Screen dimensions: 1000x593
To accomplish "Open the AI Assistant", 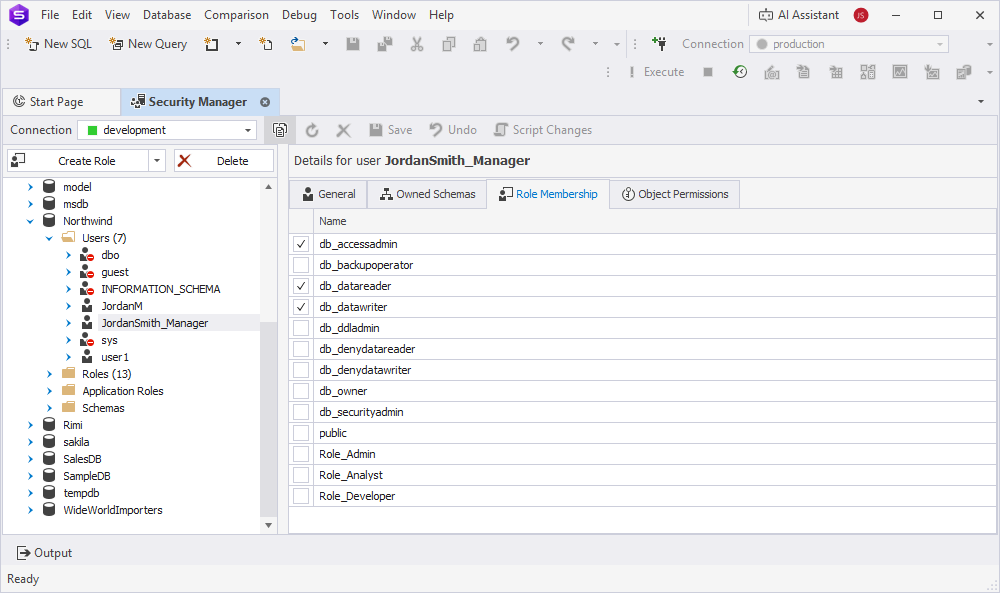I will pos(802,14).
